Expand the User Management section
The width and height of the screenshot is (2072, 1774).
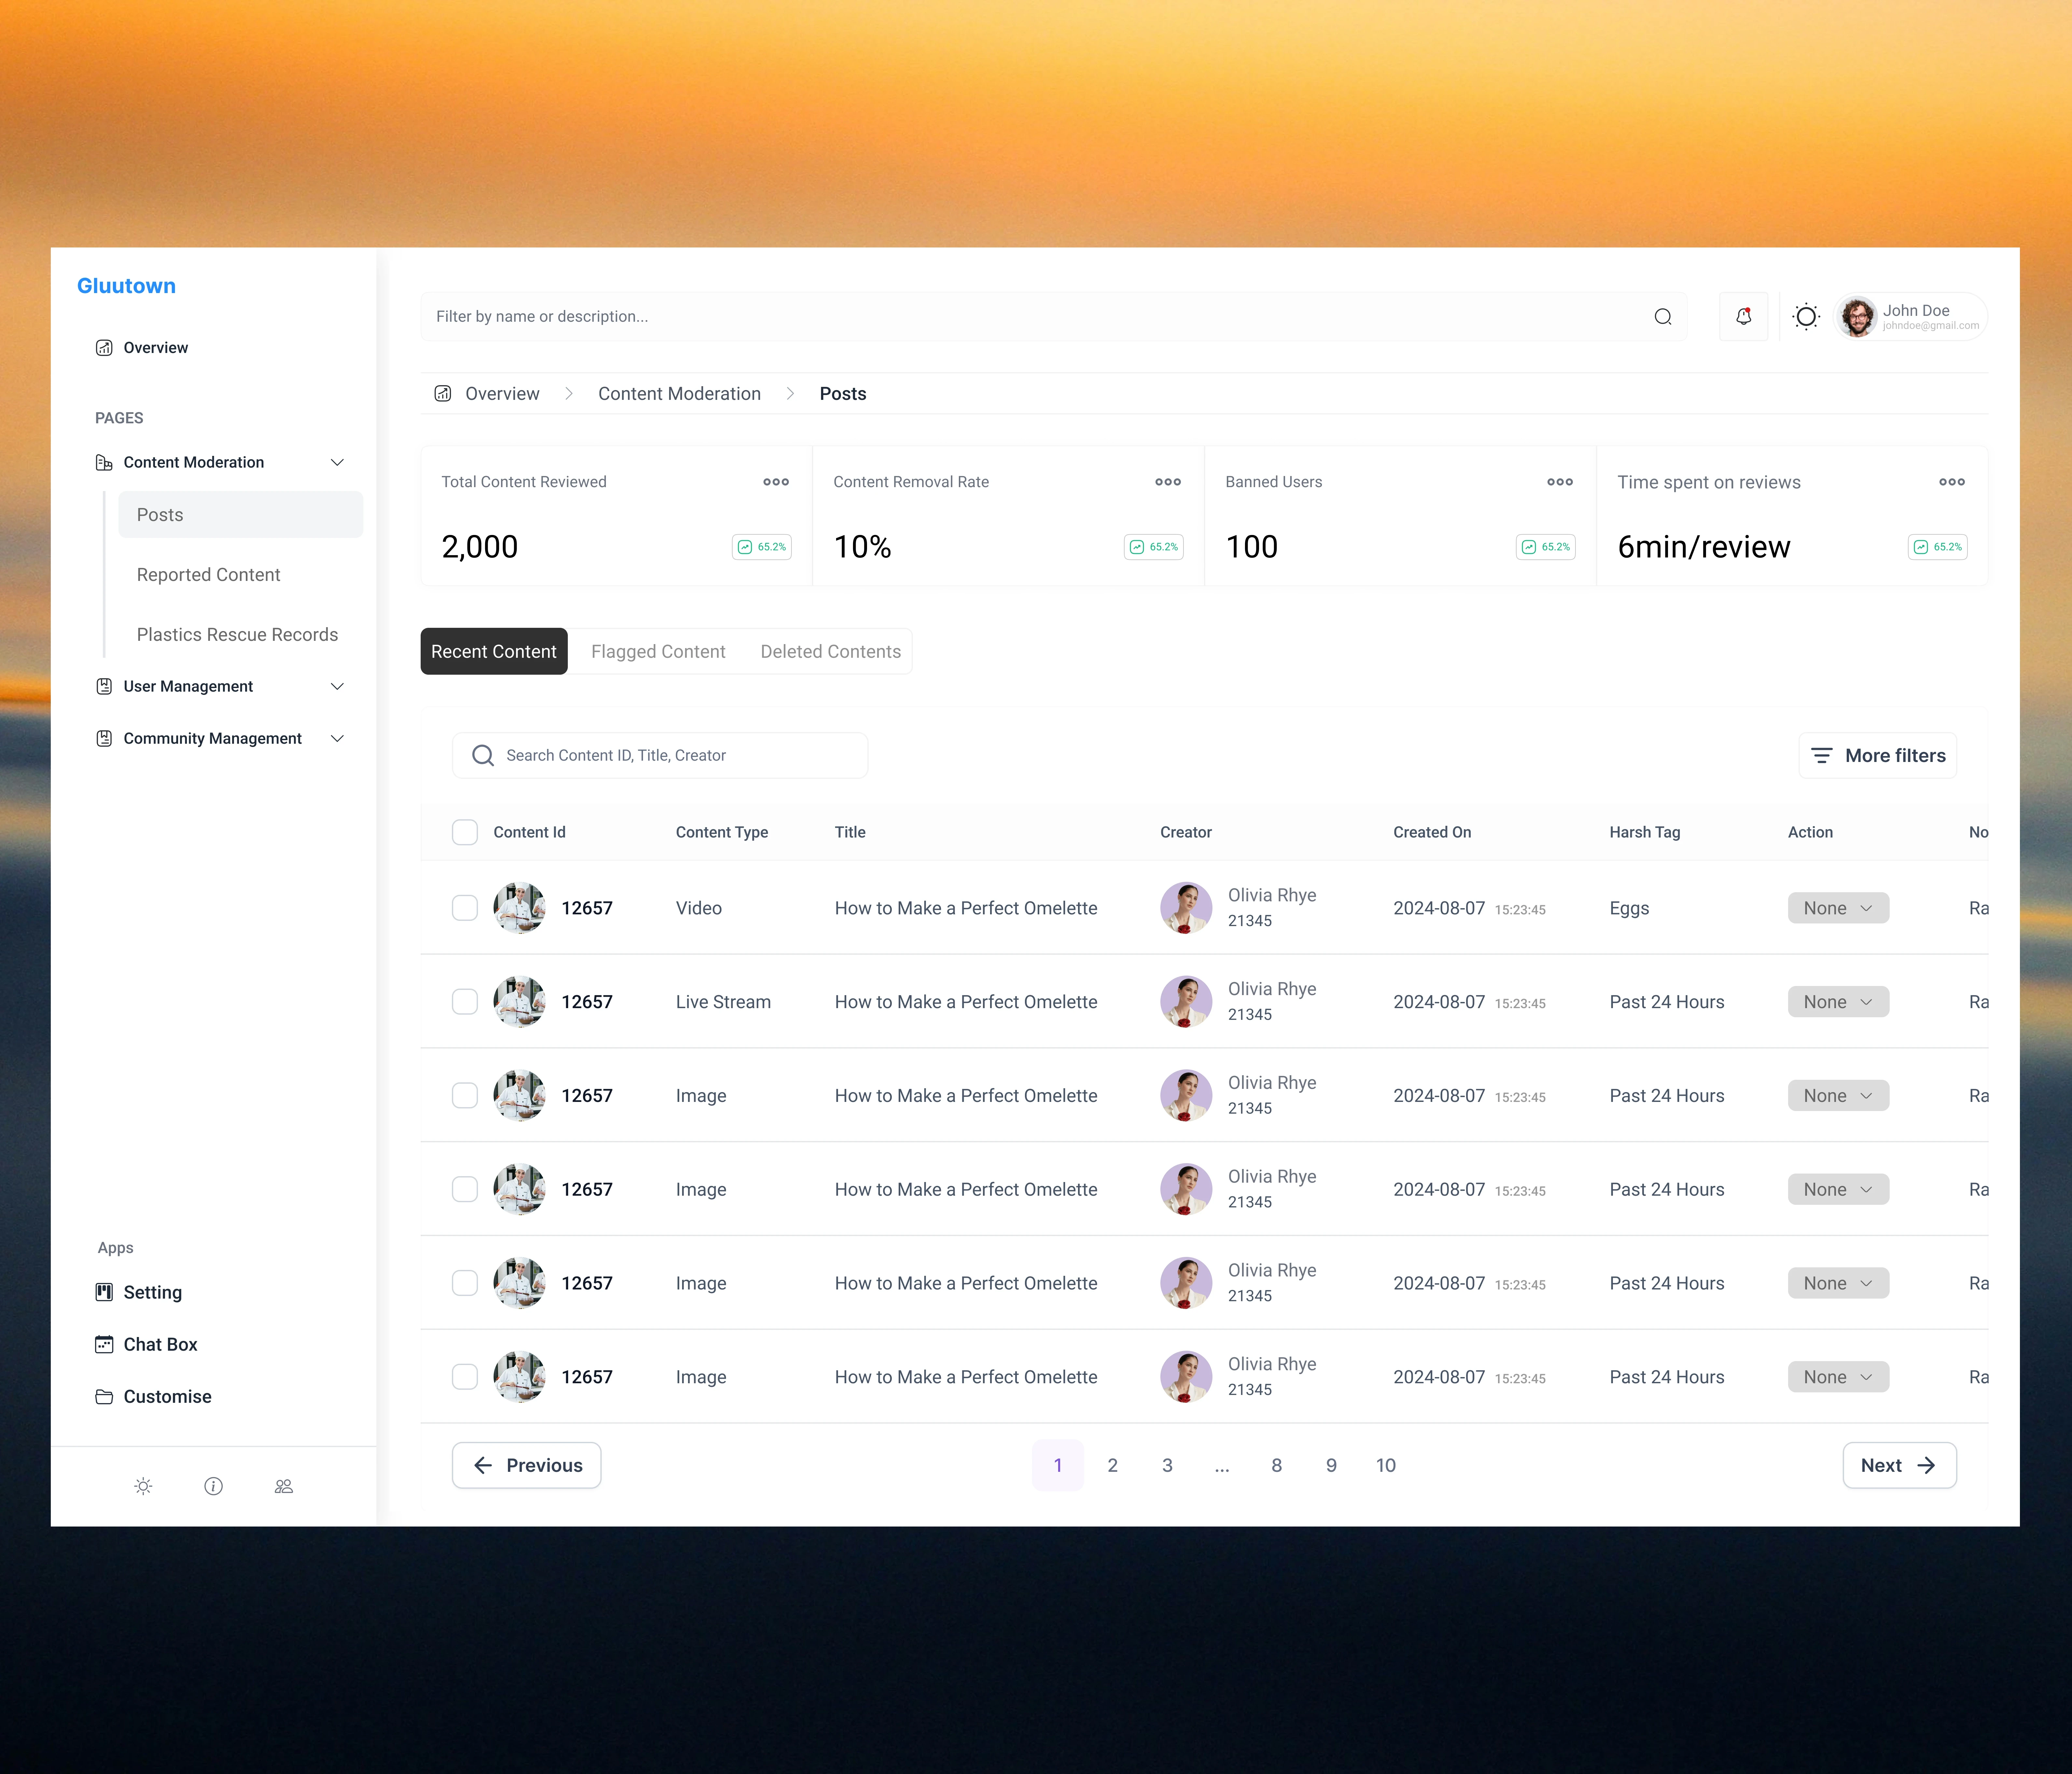pyautogui.click(x=337, y=686)
